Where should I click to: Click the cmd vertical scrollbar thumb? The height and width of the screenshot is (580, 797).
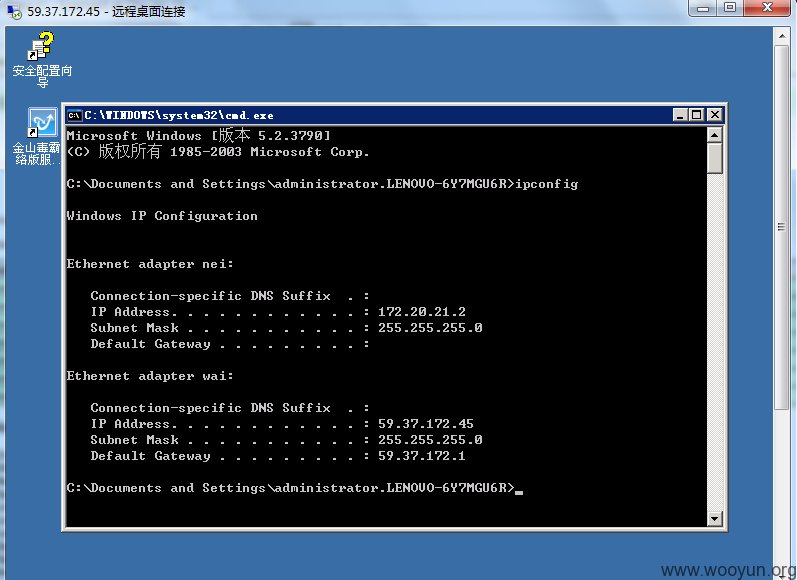point(715,158)
